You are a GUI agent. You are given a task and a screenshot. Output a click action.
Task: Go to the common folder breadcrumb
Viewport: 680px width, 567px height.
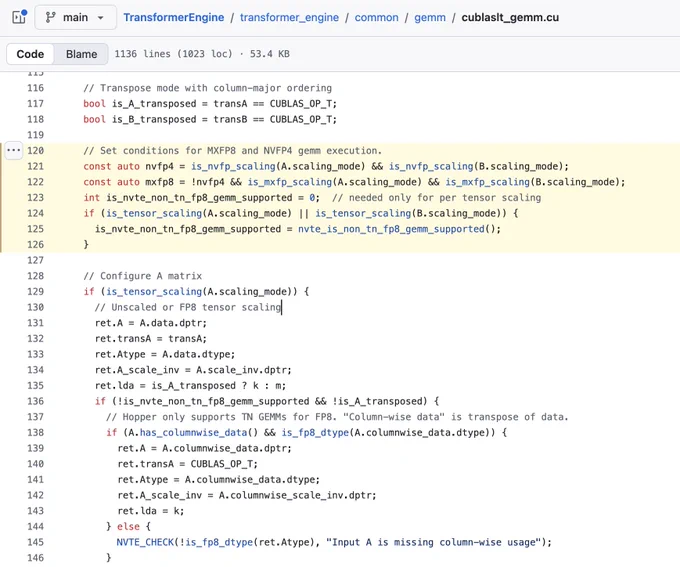(376, 17)
